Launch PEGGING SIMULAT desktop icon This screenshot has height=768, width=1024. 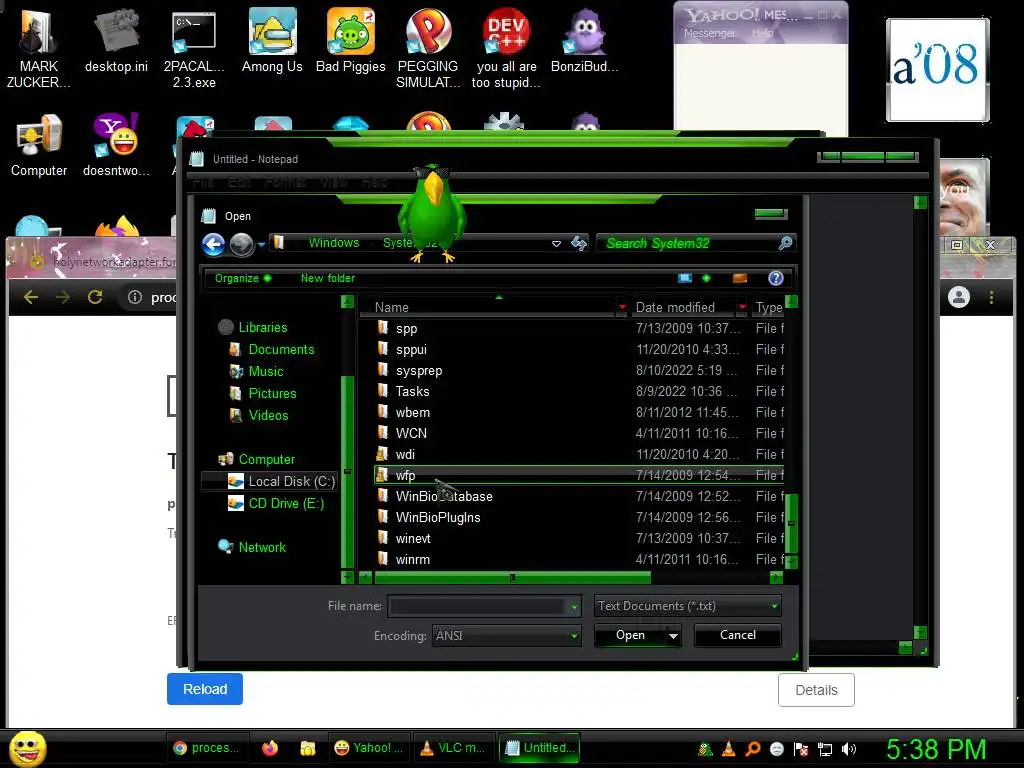pos(428,46)
